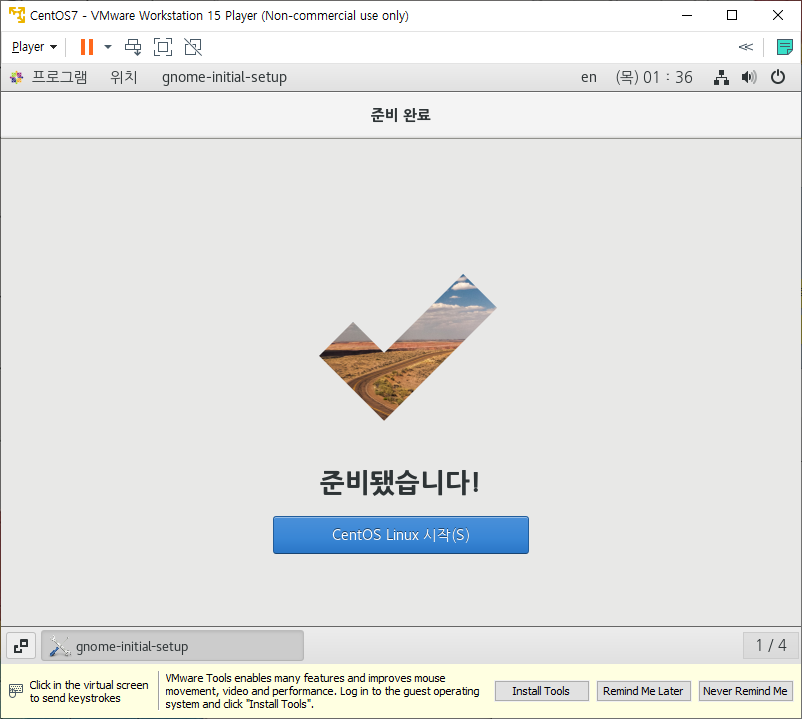Pause the virtual machine
This screenshot has width=802, height=719.
pos(87,47)
